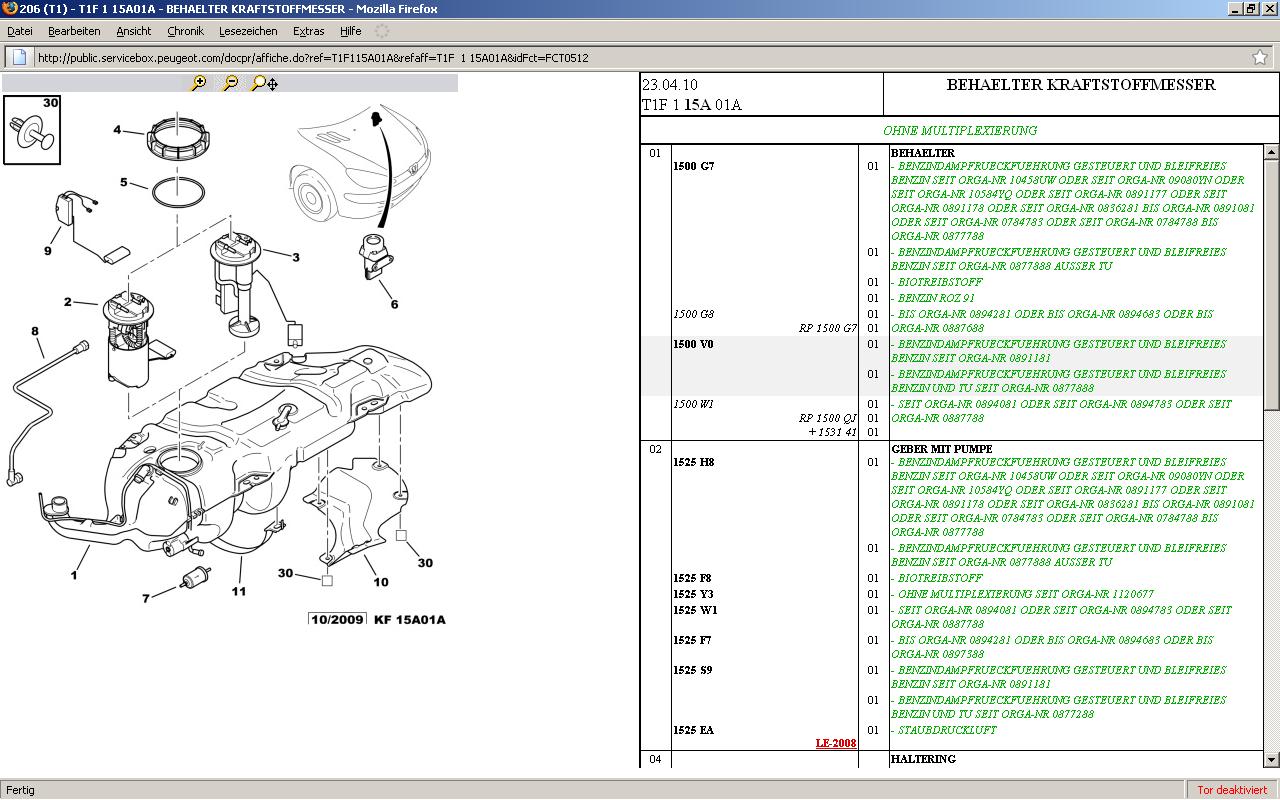This screenshot has height=800, width=1280.
Task: Zoom out of the parts diagram
Action: [x=230, y=83]
